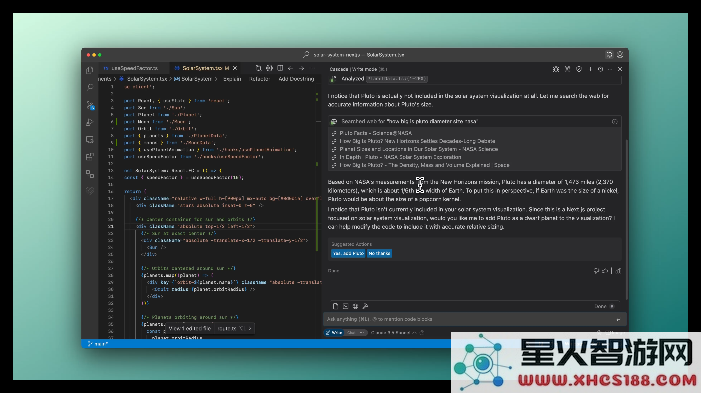Enable Write mode toggle in Cascade
The image size is (701, 393).
coord(334,333)
